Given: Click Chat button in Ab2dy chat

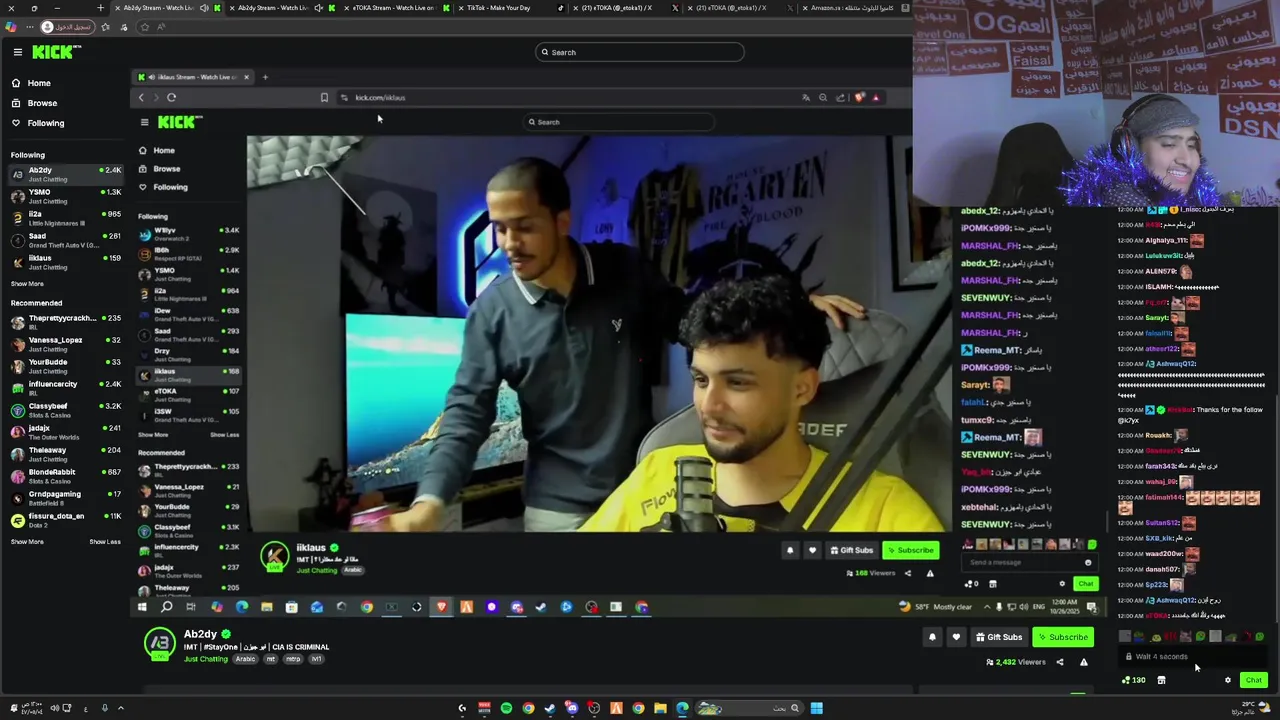Looking at the screenshot, I should click(x=1253, y=680).
